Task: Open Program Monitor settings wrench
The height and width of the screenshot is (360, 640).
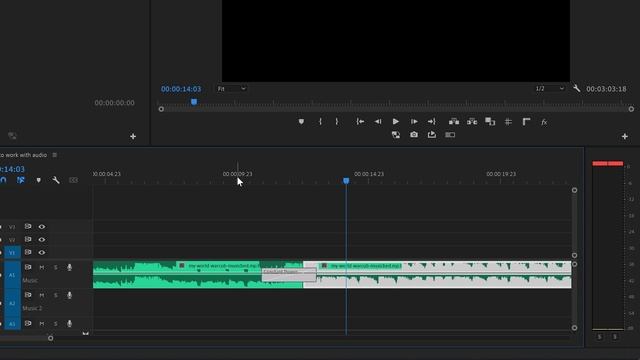Action: pos(576,88)
